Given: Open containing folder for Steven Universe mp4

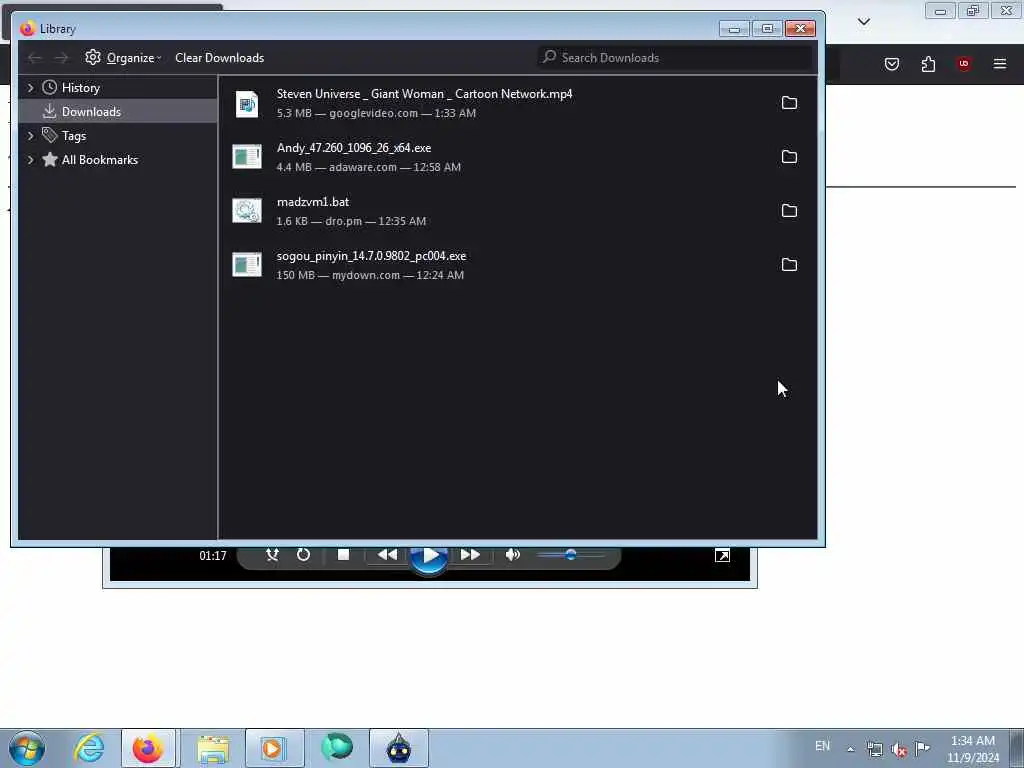Looking at the screenshot, I should tap(789, 103).
